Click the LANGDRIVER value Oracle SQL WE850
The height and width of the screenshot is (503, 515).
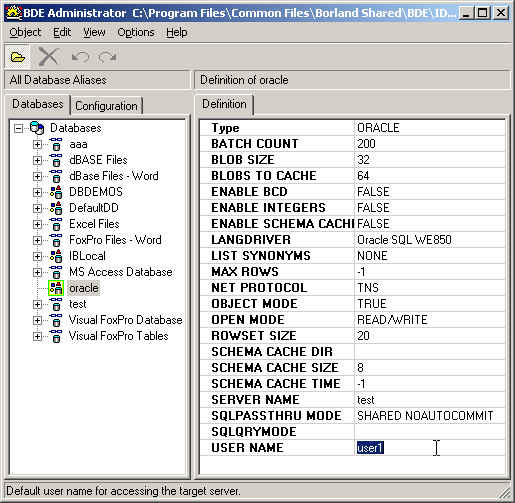point(404,240)
